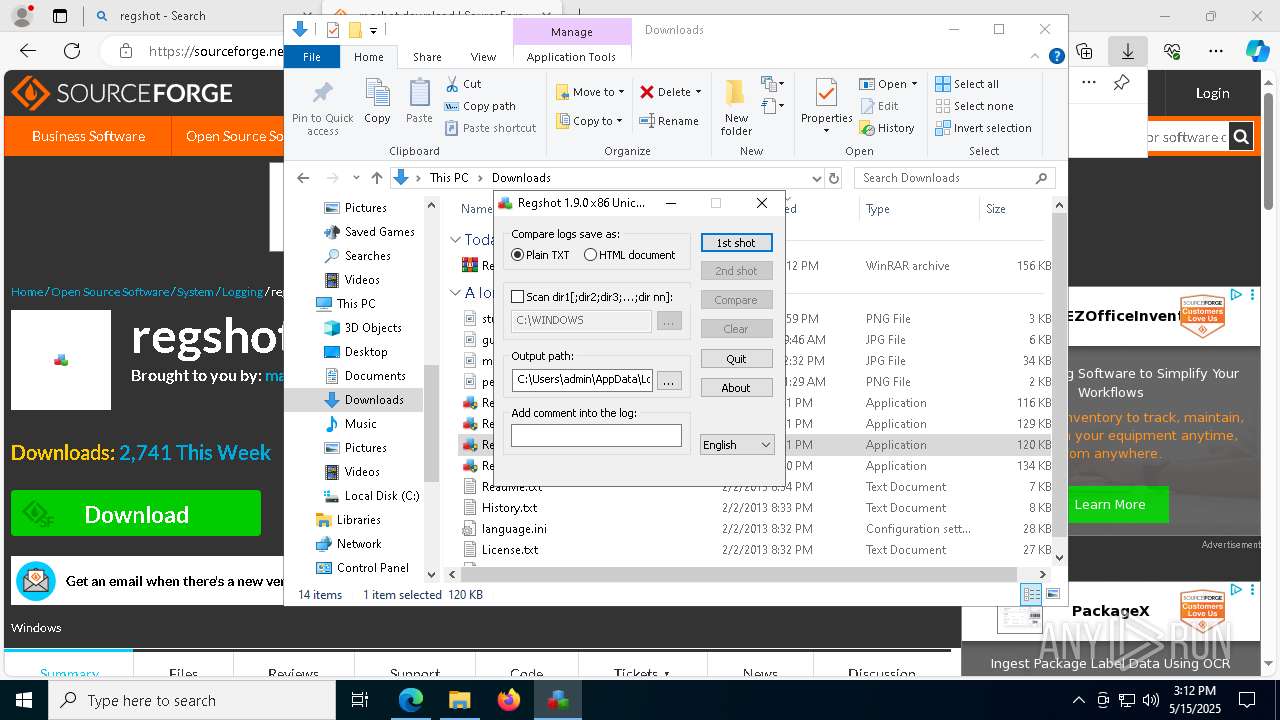Switch to the View ribbon tab
Screen dimensions: 1280x720
[x=483, y=57]
